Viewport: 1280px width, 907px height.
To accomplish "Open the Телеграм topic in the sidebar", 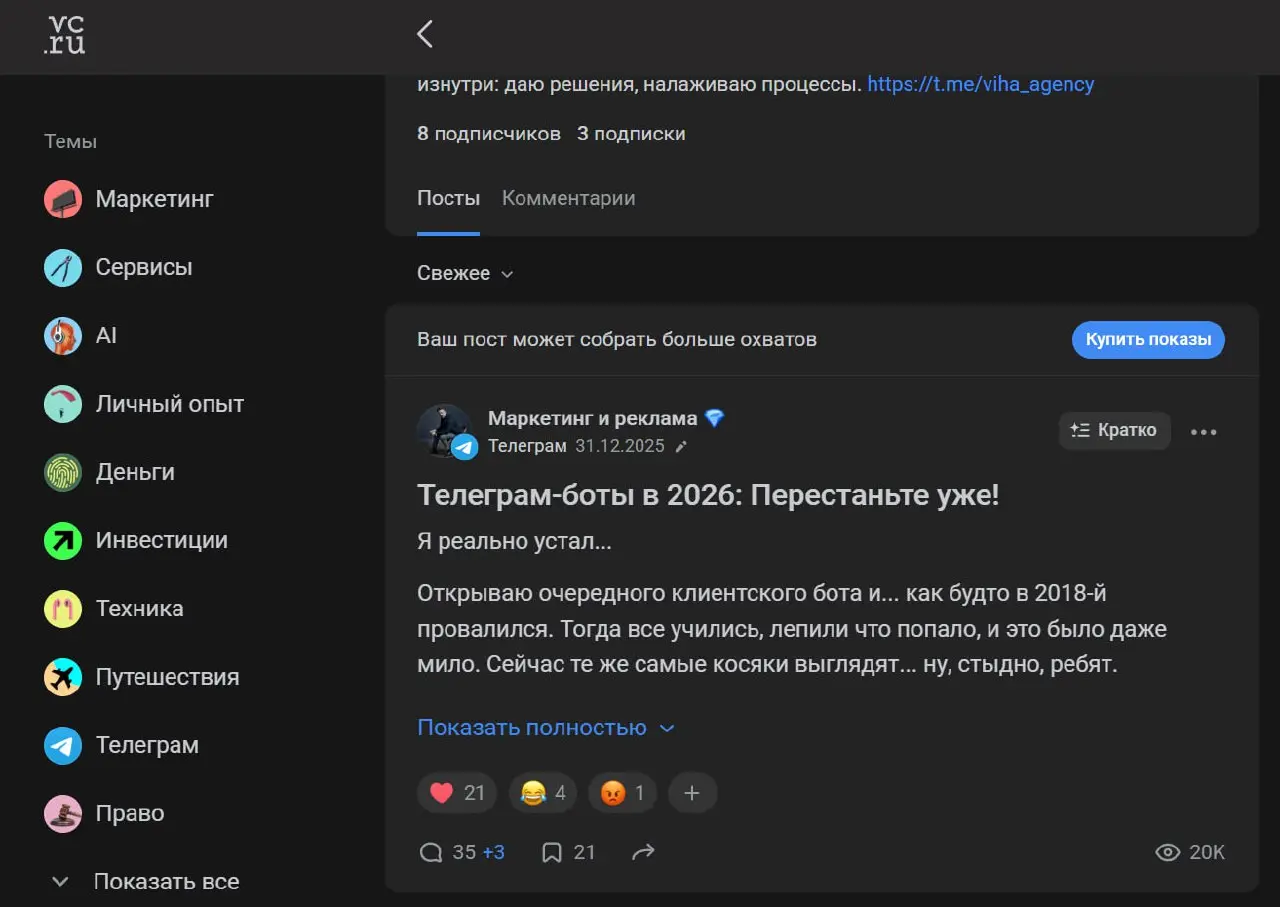I will tap(148, 745).
